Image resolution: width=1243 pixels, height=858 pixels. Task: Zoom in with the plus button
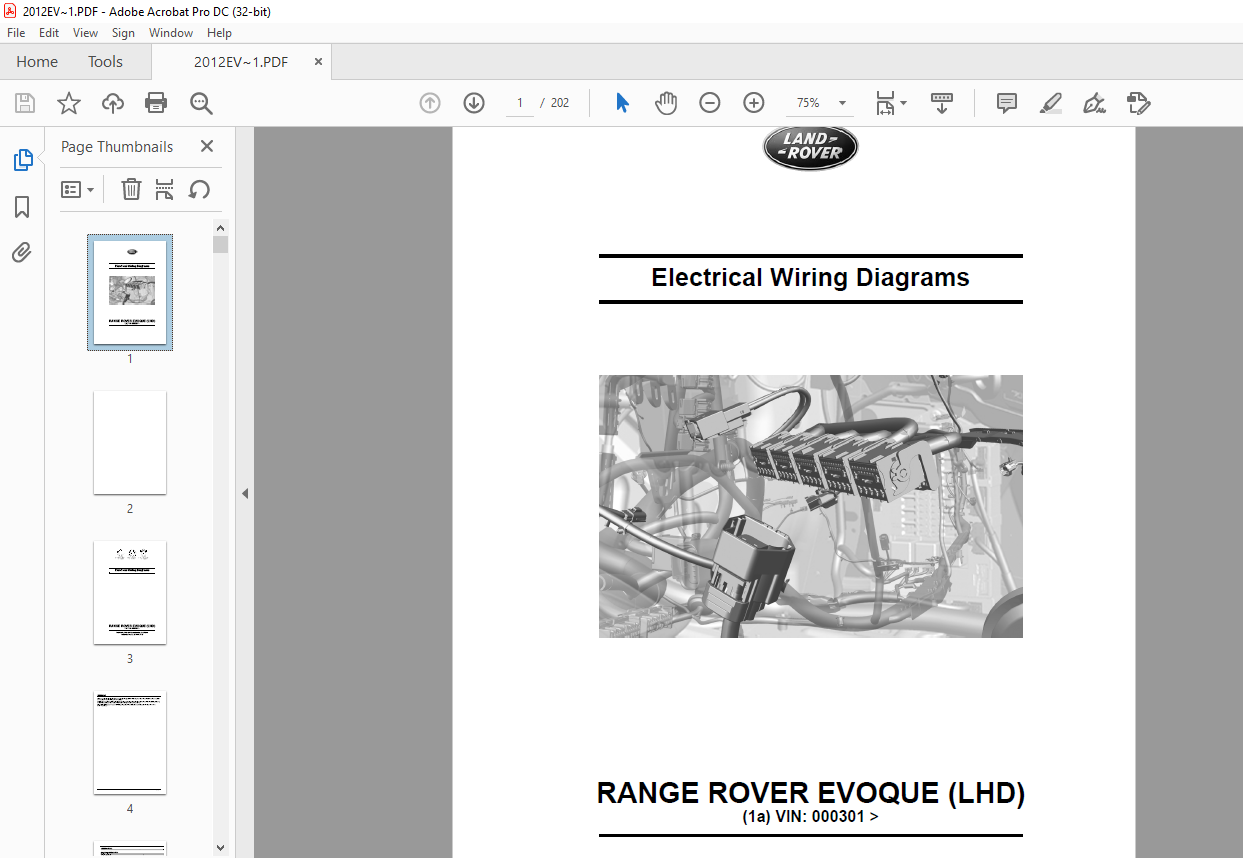click(754, 103)
